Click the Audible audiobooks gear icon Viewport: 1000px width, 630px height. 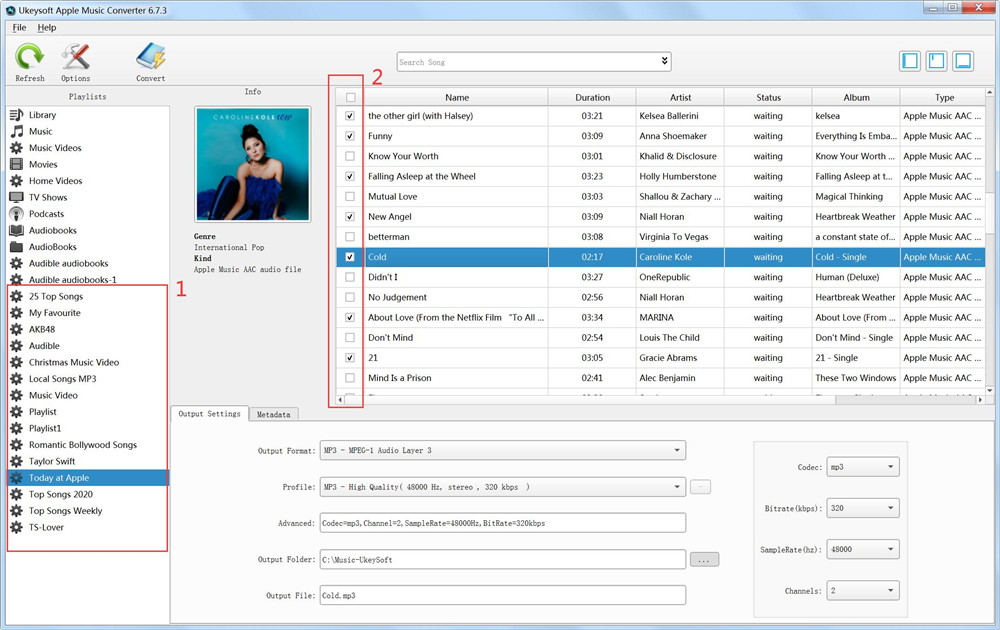[x=17, y=263]
